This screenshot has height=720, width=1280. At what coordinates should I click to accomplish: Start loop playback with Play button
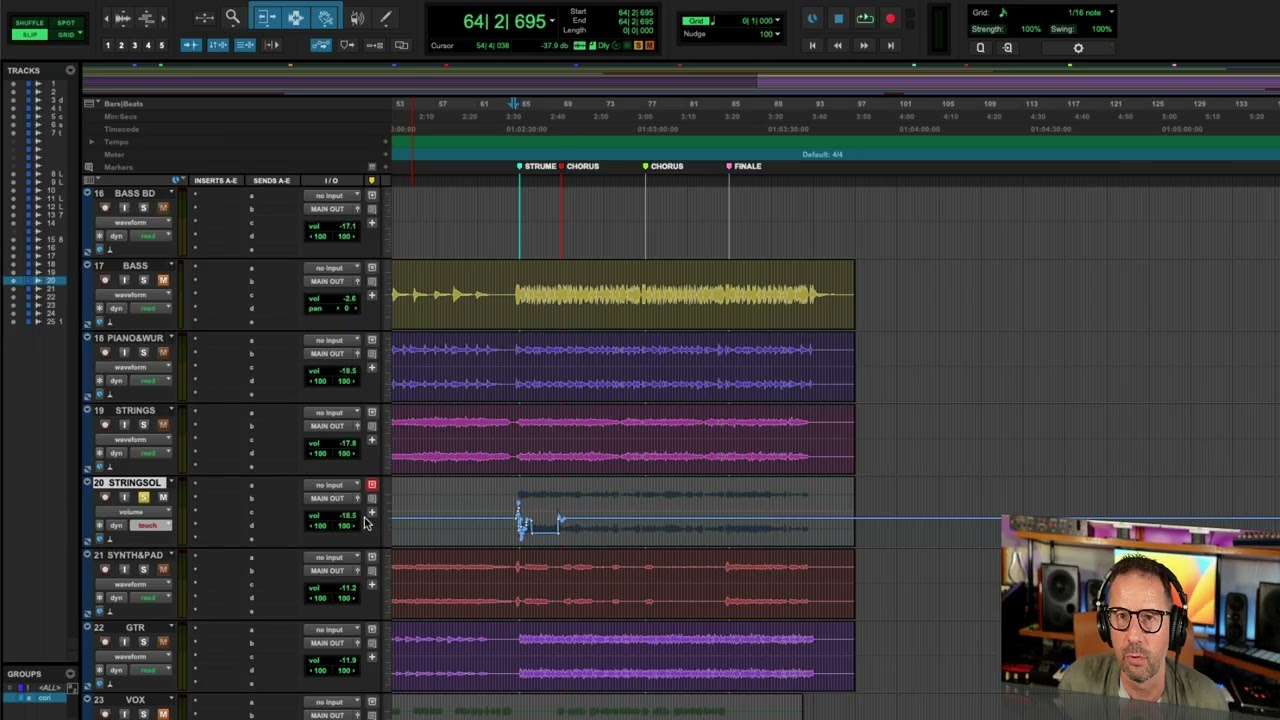pos(864,18)
